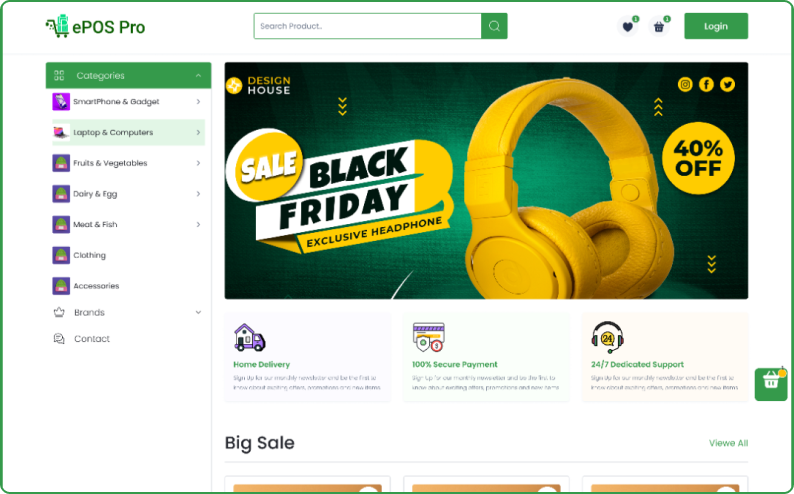
Task: Click the Instagram icon on the banner
Action: pyautogui.click(x=685, y=85)
